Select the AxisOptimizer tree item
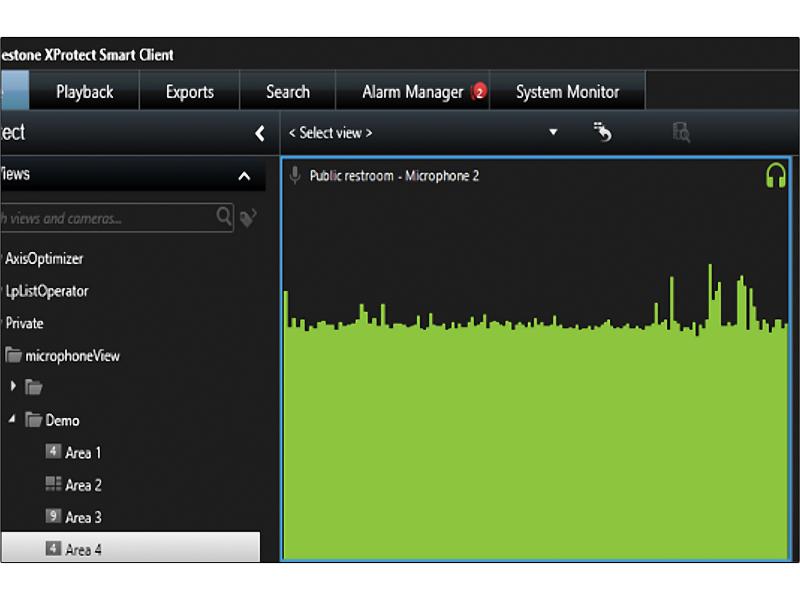Viewport: 800px width, 600px height. tap(44, 259)
